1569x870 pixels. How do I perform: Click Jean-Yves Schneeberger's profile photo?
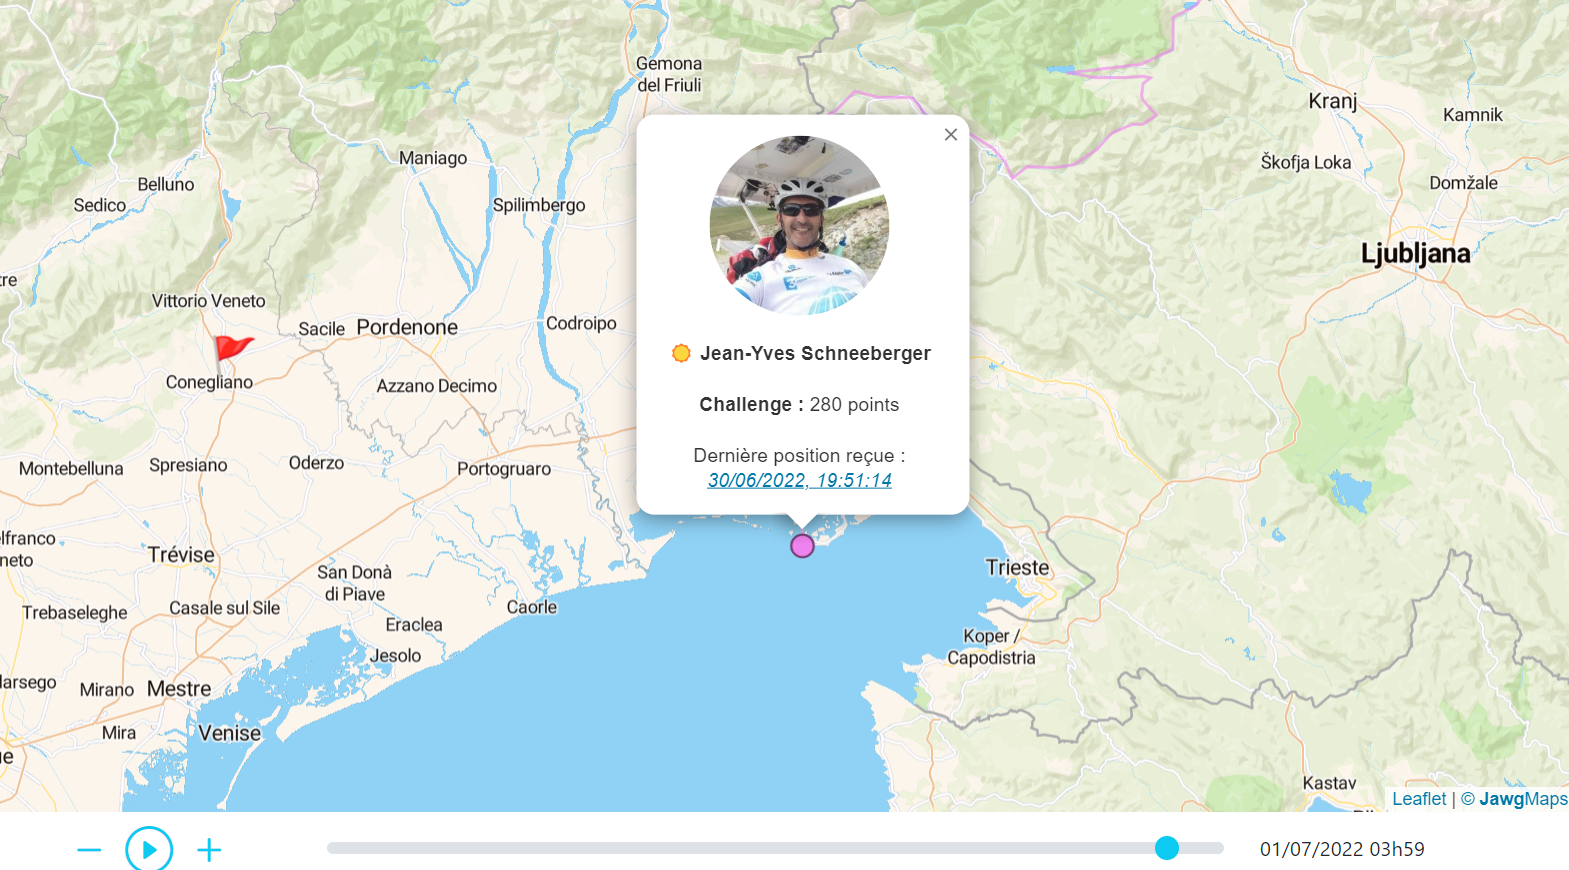[x=799, y=225]
